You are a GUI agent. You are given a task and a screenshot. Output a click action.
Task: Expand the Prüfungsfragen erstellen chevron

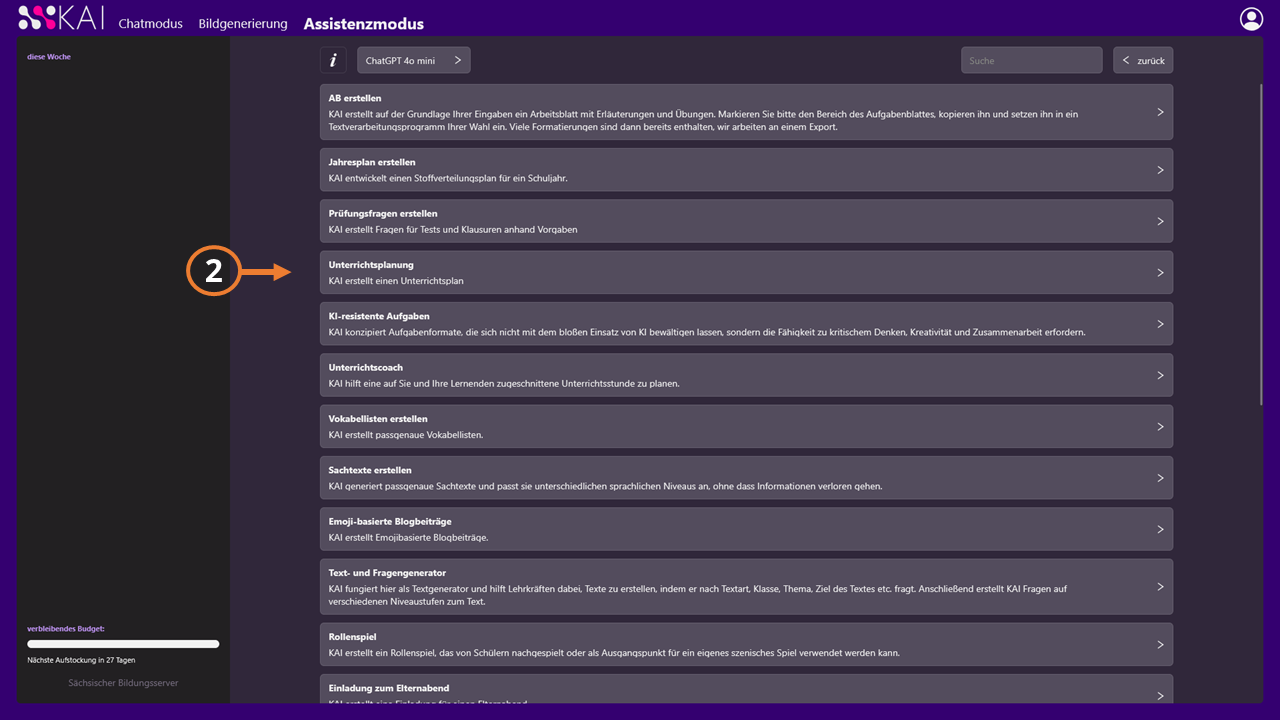coord(1160,221)
